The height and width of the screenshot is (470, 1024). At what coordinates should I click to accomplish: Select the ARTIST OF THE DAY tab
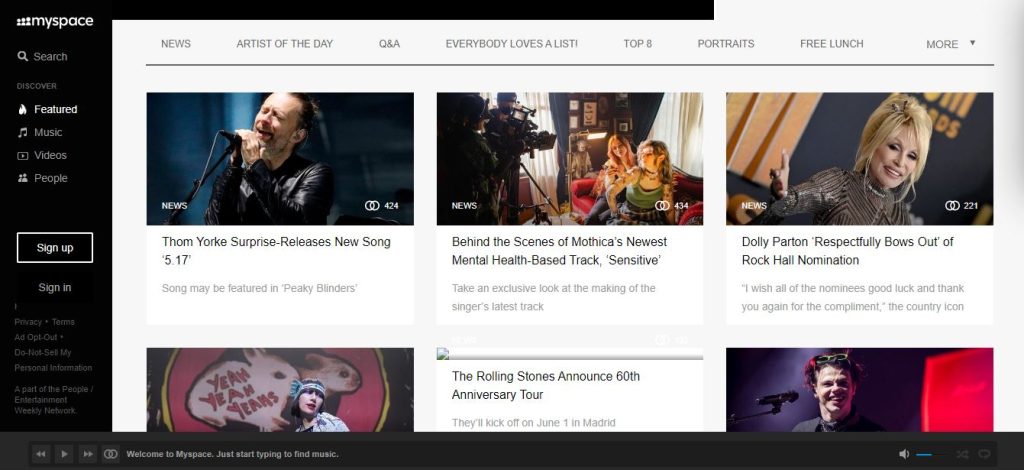(284, 44)
